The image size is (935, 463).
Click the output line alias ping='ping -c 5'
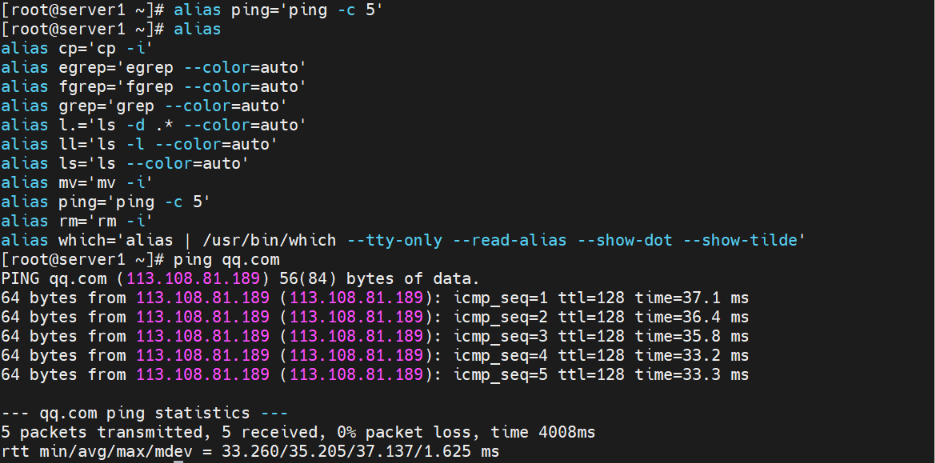pos(106,202)
